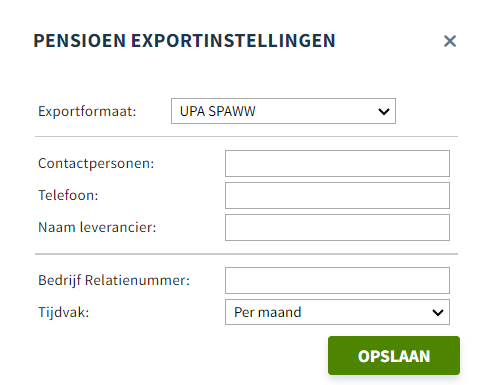Open the Exportformaat dropdown

283,111
